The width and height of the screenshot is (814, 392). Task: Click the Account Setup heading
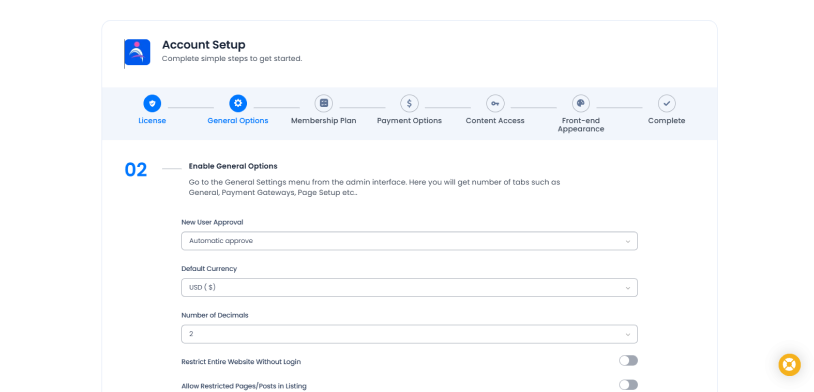[204, 45]
